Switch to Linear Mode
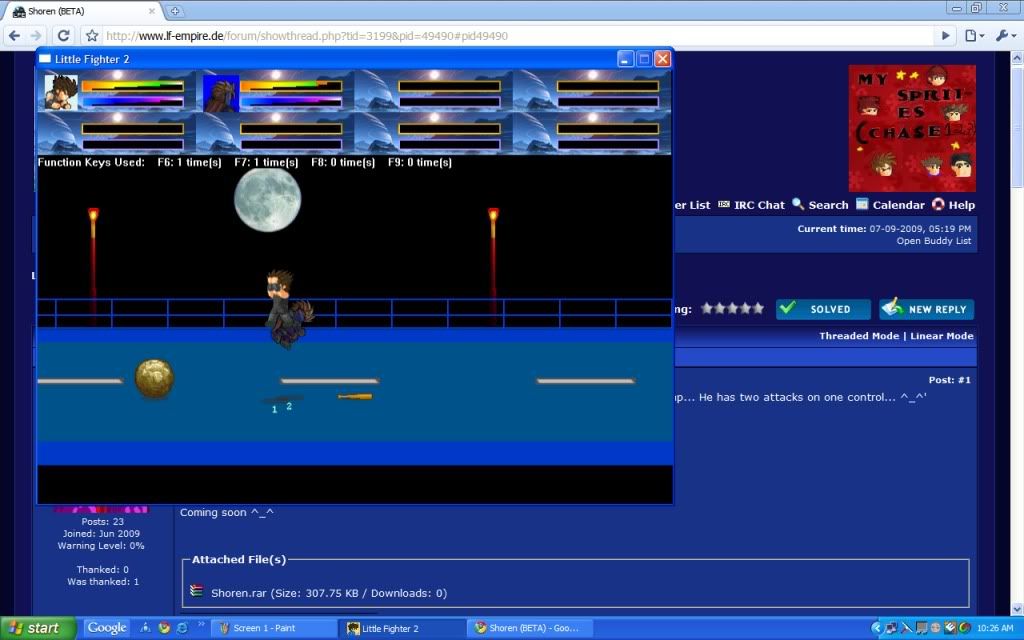The width and height of the screenshot is (1024, 640). [939, 335]
